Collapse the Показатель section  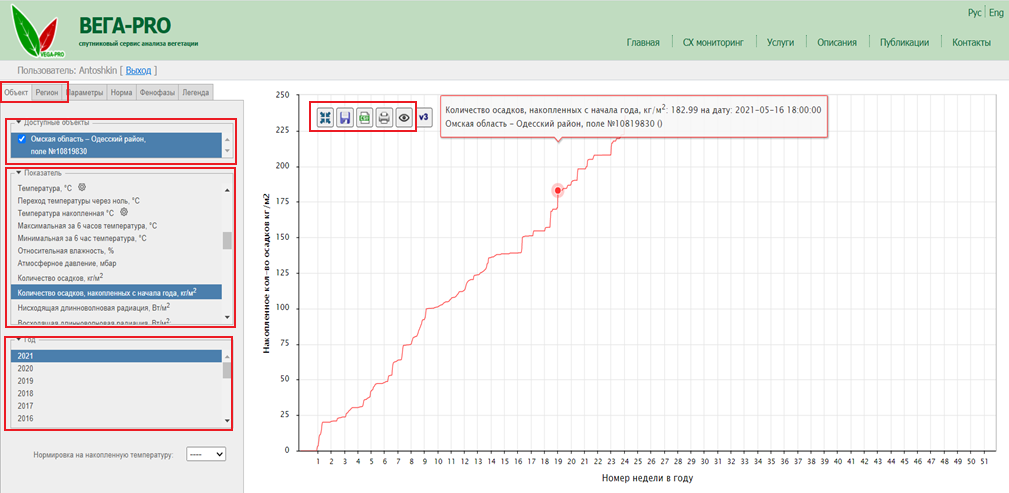pos(18,173)
